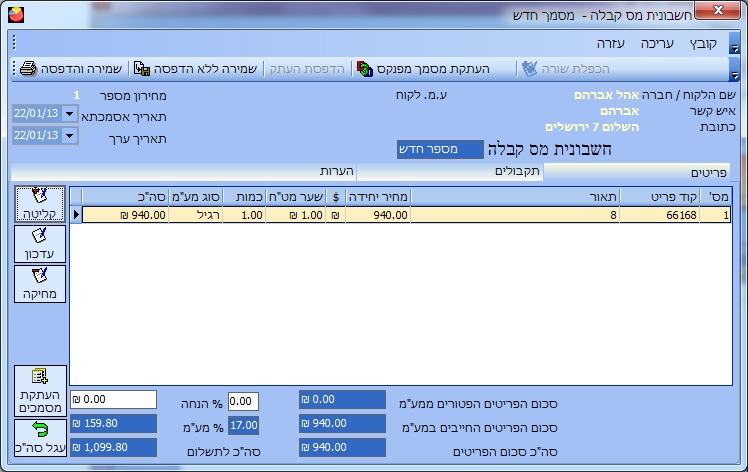This screenshot has height=472, width=748.
Task: Click the % הנחה discount input field
Action: click(243, 401)
